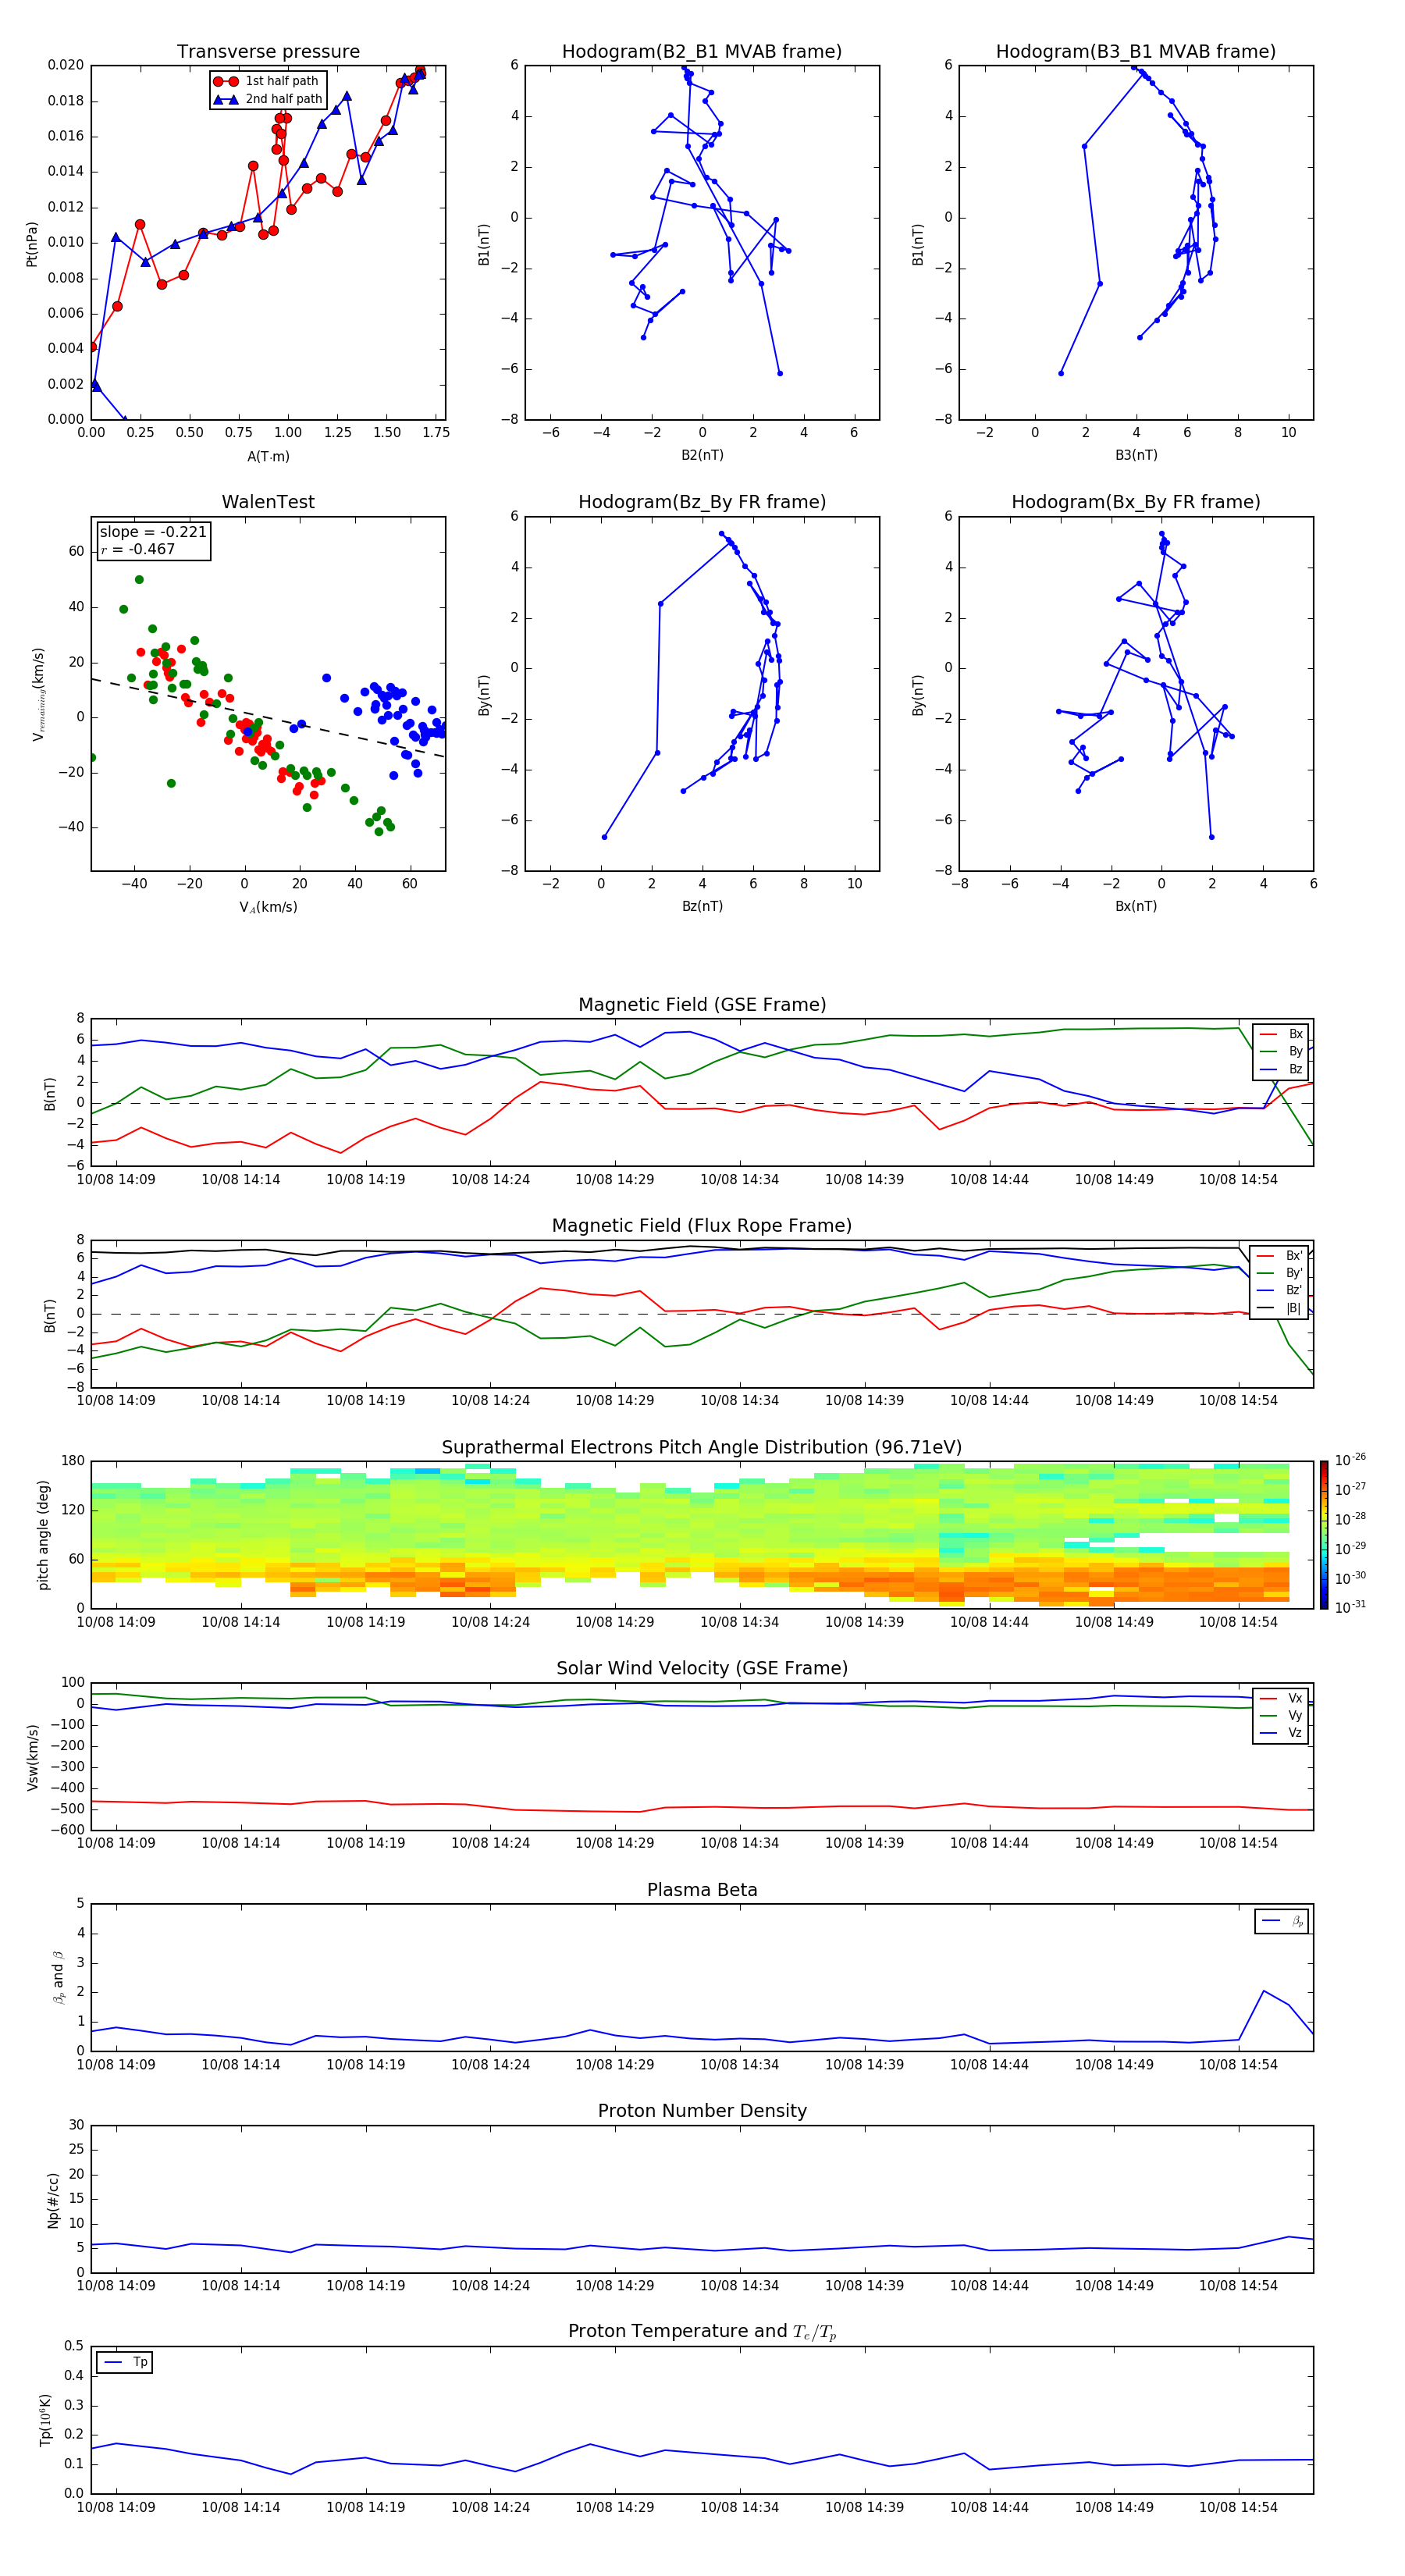Click the "pitch angle (deg)" axis label
The width and height of the screenshot is (1405, 2576).
pos(43,1535)
